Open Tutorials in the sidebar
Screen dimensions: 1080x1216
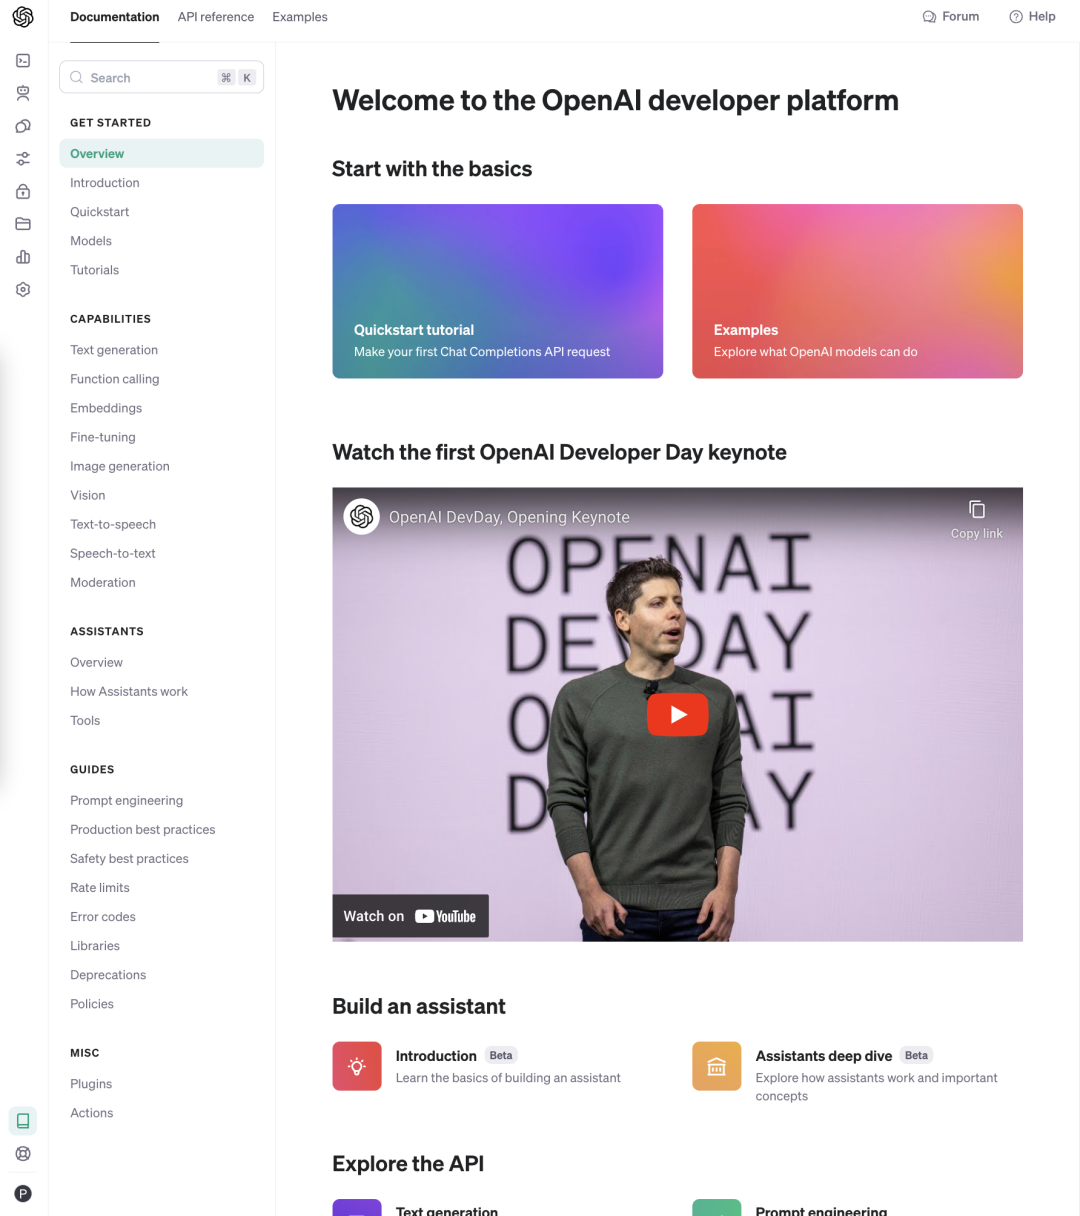[95, 270]
